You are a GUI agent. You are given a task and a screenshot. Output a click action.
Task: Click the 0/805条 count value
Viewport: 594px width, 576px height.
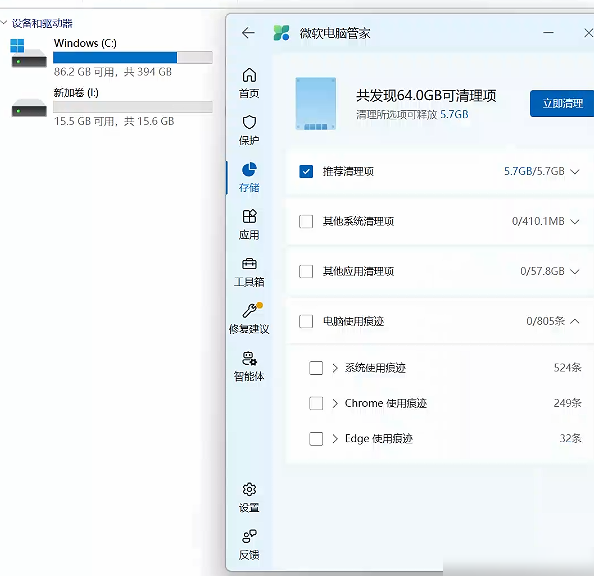point(546,321)
